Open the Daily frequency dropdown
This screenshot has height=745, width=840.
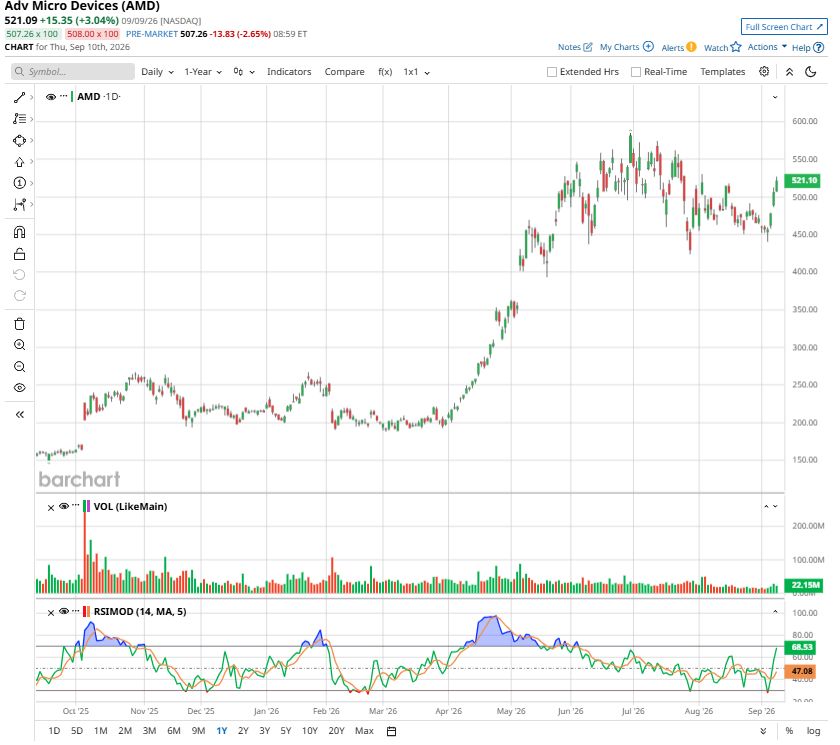click(x=158, y=72)
